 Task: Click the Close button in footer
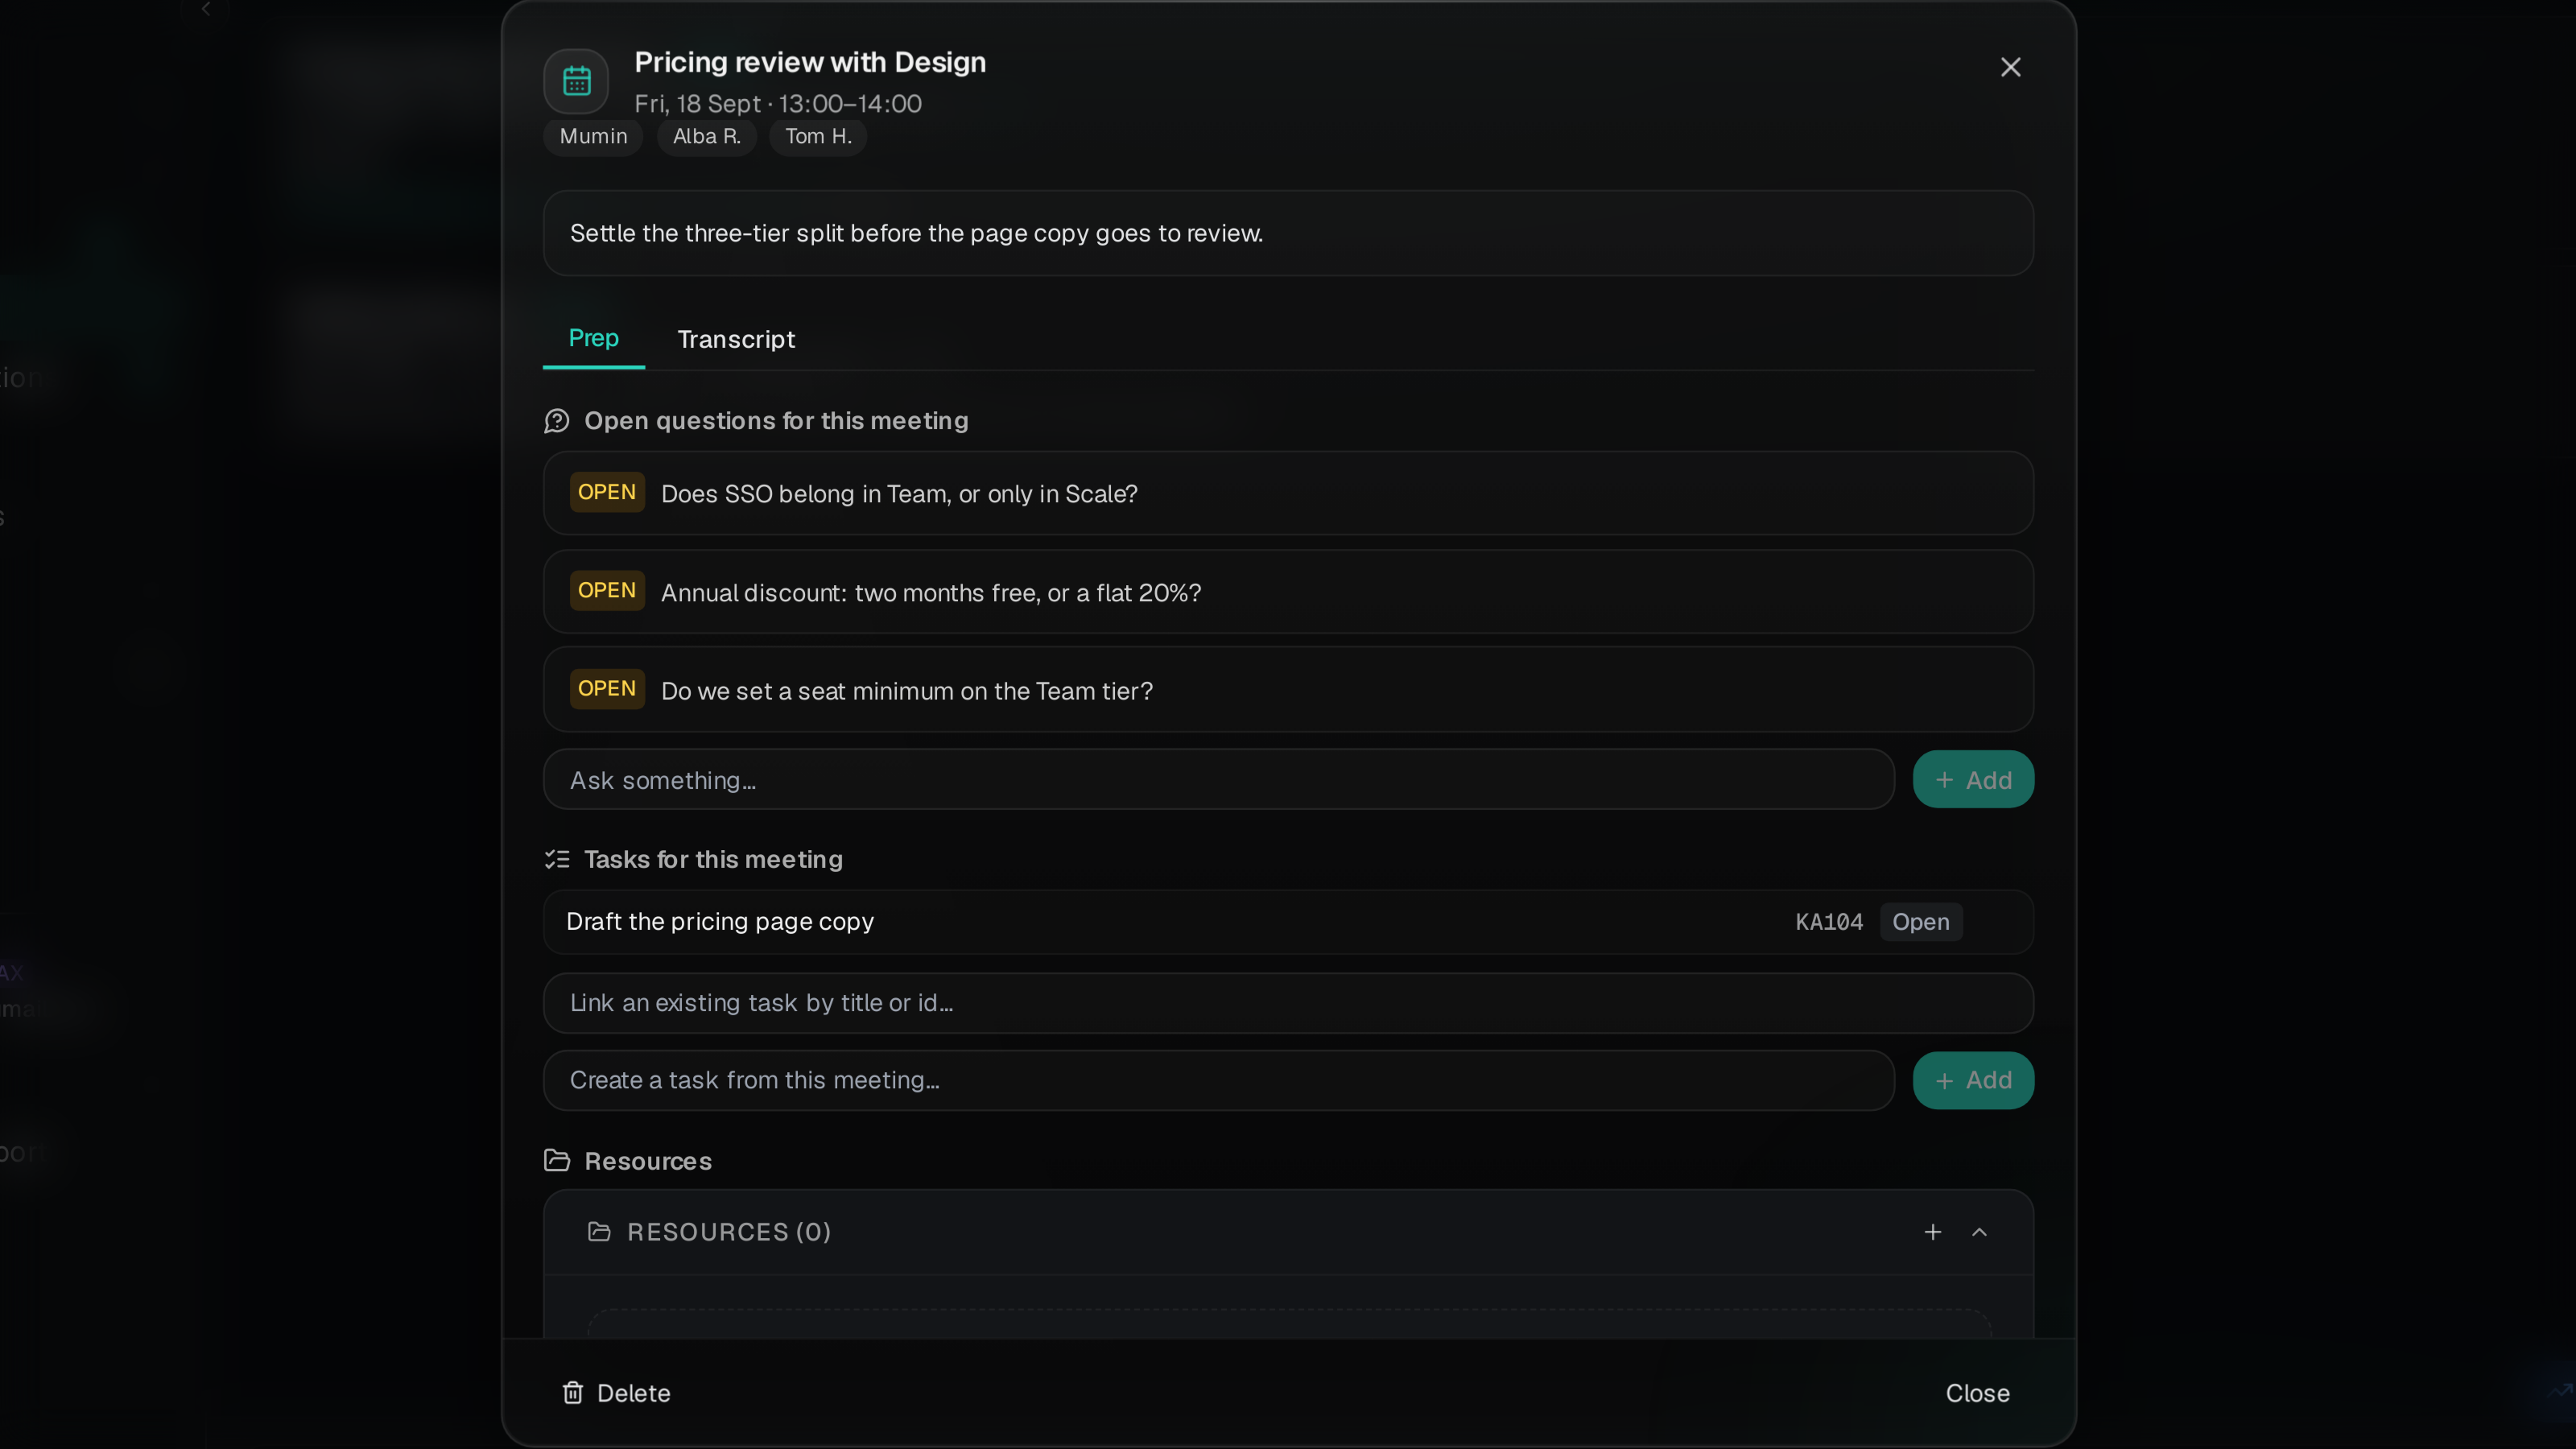[1977, 1393]
